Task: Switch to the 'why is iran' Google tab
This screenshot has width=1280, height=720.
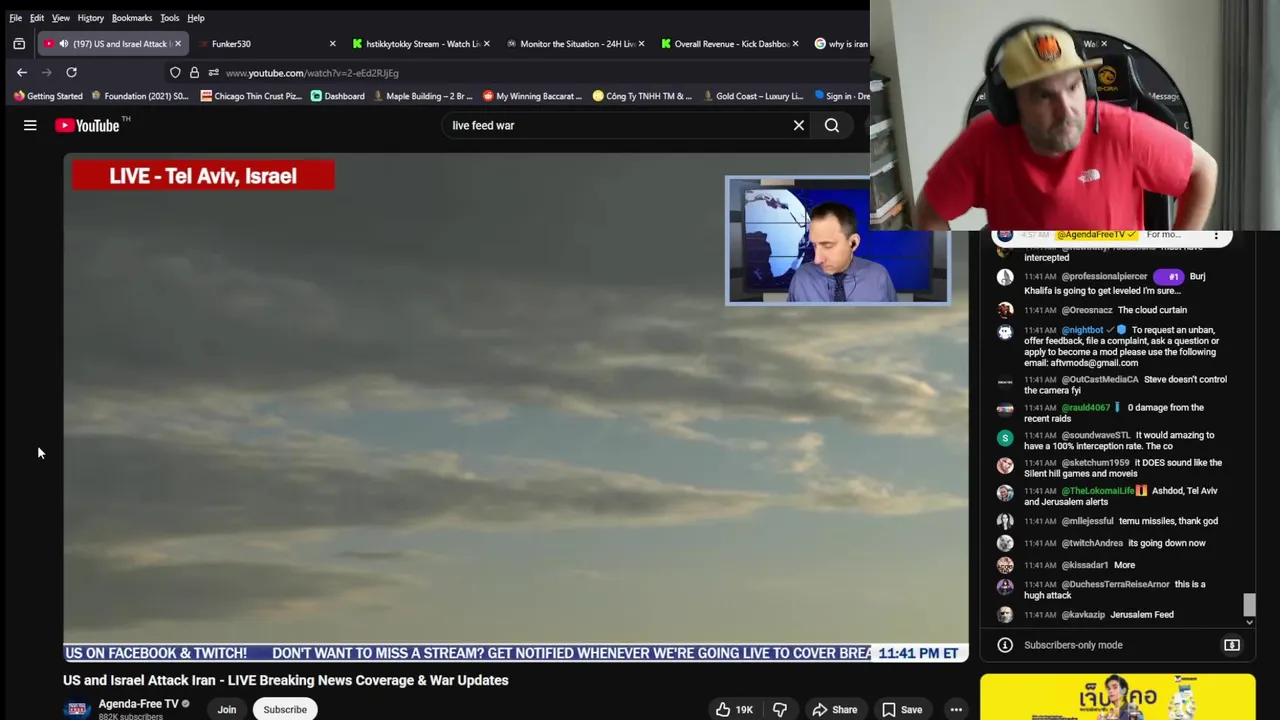Action: point(840,44)
